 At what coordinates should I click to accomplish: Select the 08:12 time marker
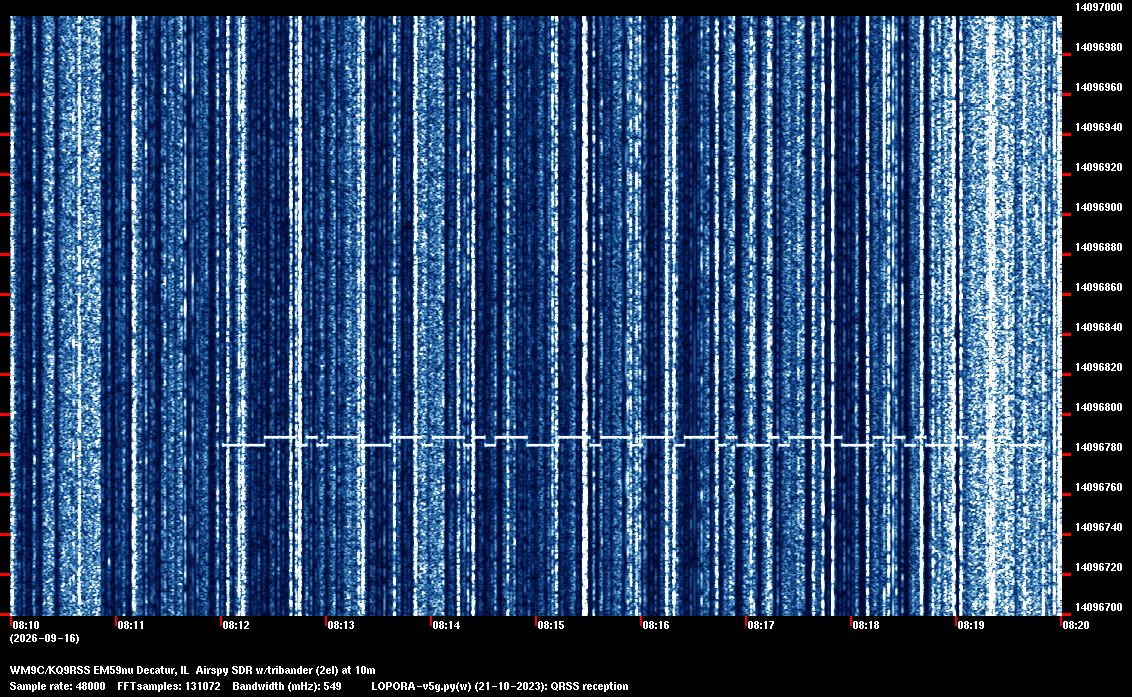point(235,625)
